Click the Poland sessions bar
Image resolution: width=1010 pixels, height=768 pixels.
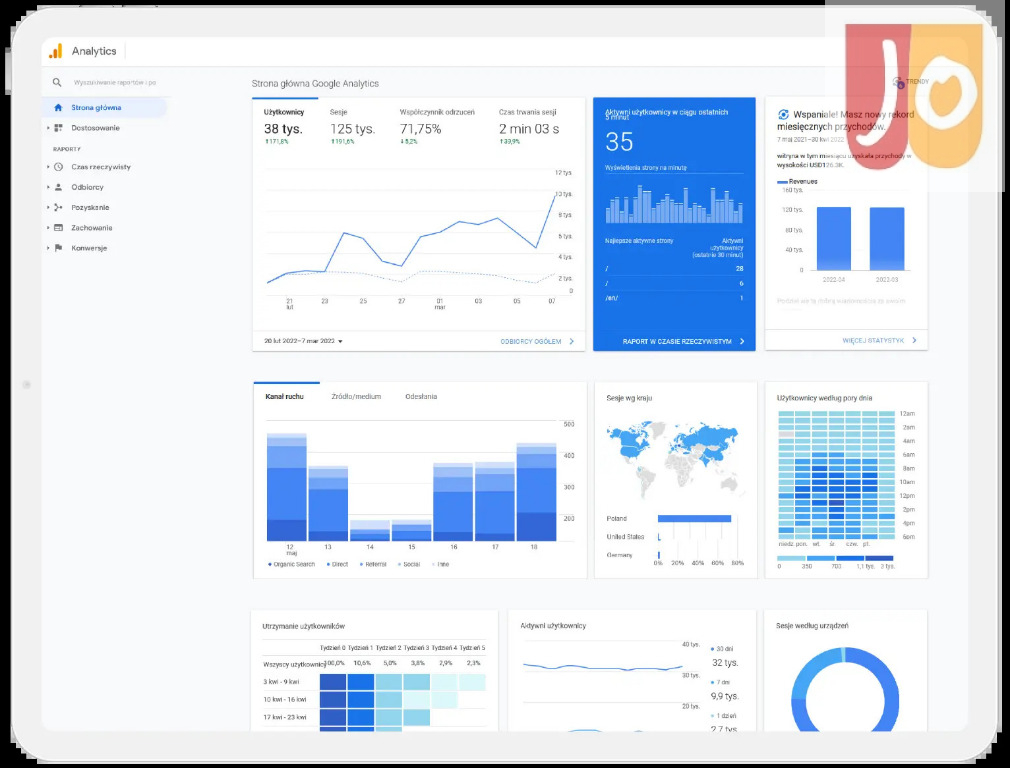694,518
